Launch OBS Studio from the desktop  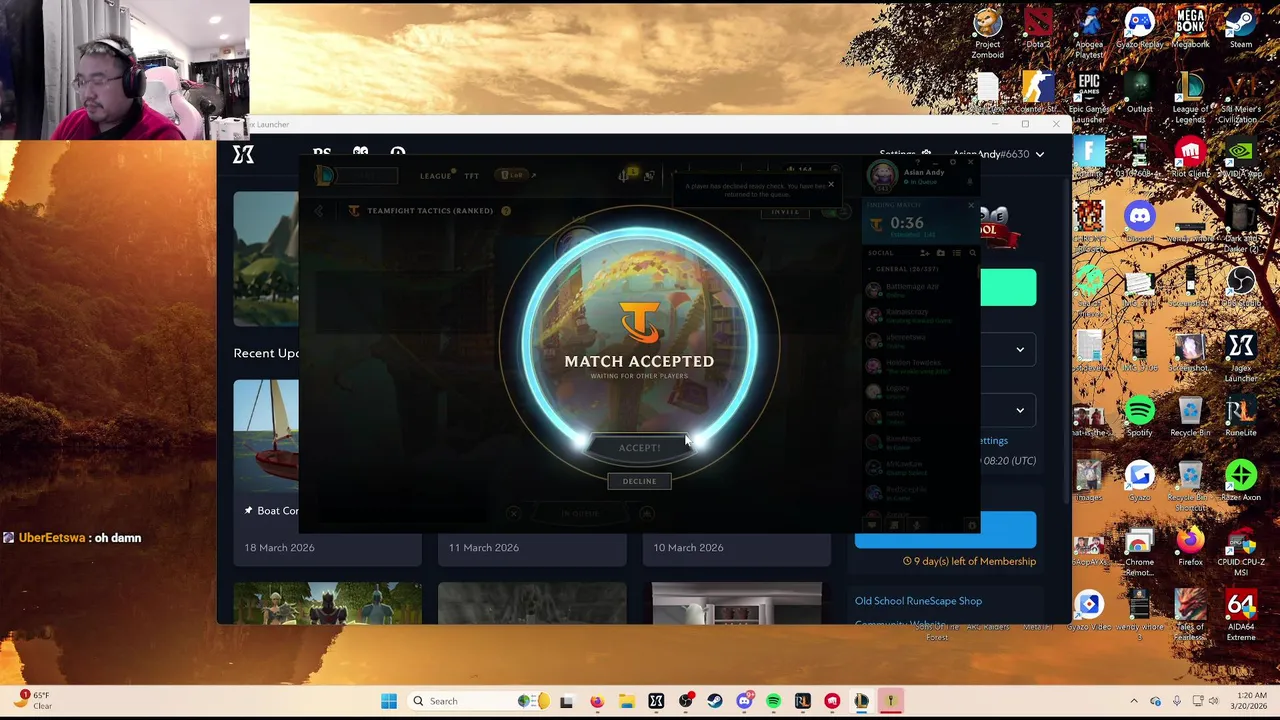click(1241, 287)
